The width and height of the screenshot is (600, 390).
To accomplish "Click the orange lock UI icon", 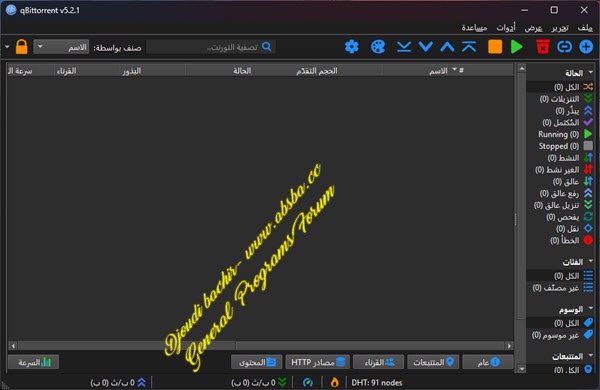I will (x=21, y=47).
